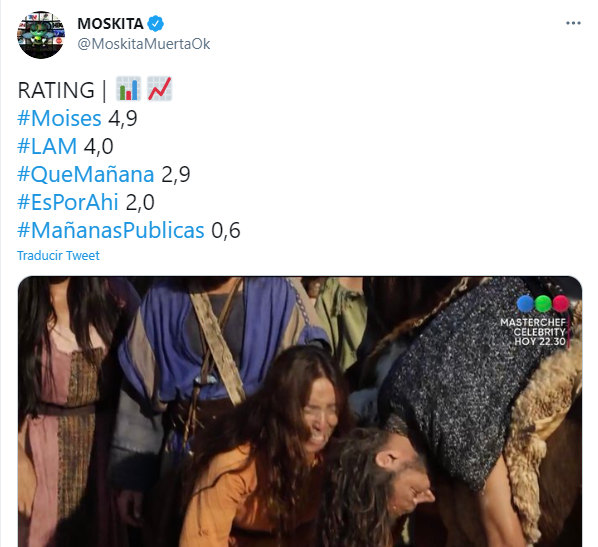598x547 pixels.
Task: Click the bar chart emoji
Action: click(x=128, y=89)
